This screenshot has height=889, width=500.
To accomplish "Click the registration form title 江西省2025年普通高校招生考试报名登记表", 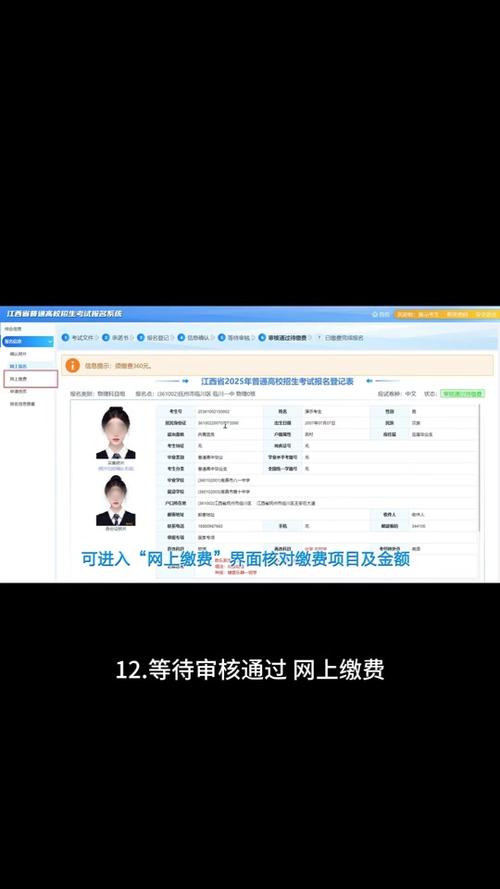I will tap(277, 381).
